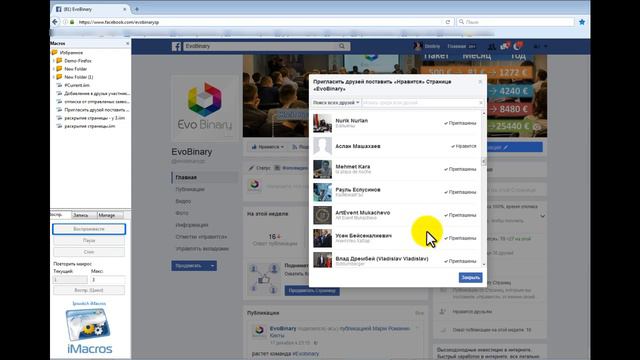The image size is (640, 360).
Task: Click inside the Макс loop count field
Action: (x=108, y=280)
